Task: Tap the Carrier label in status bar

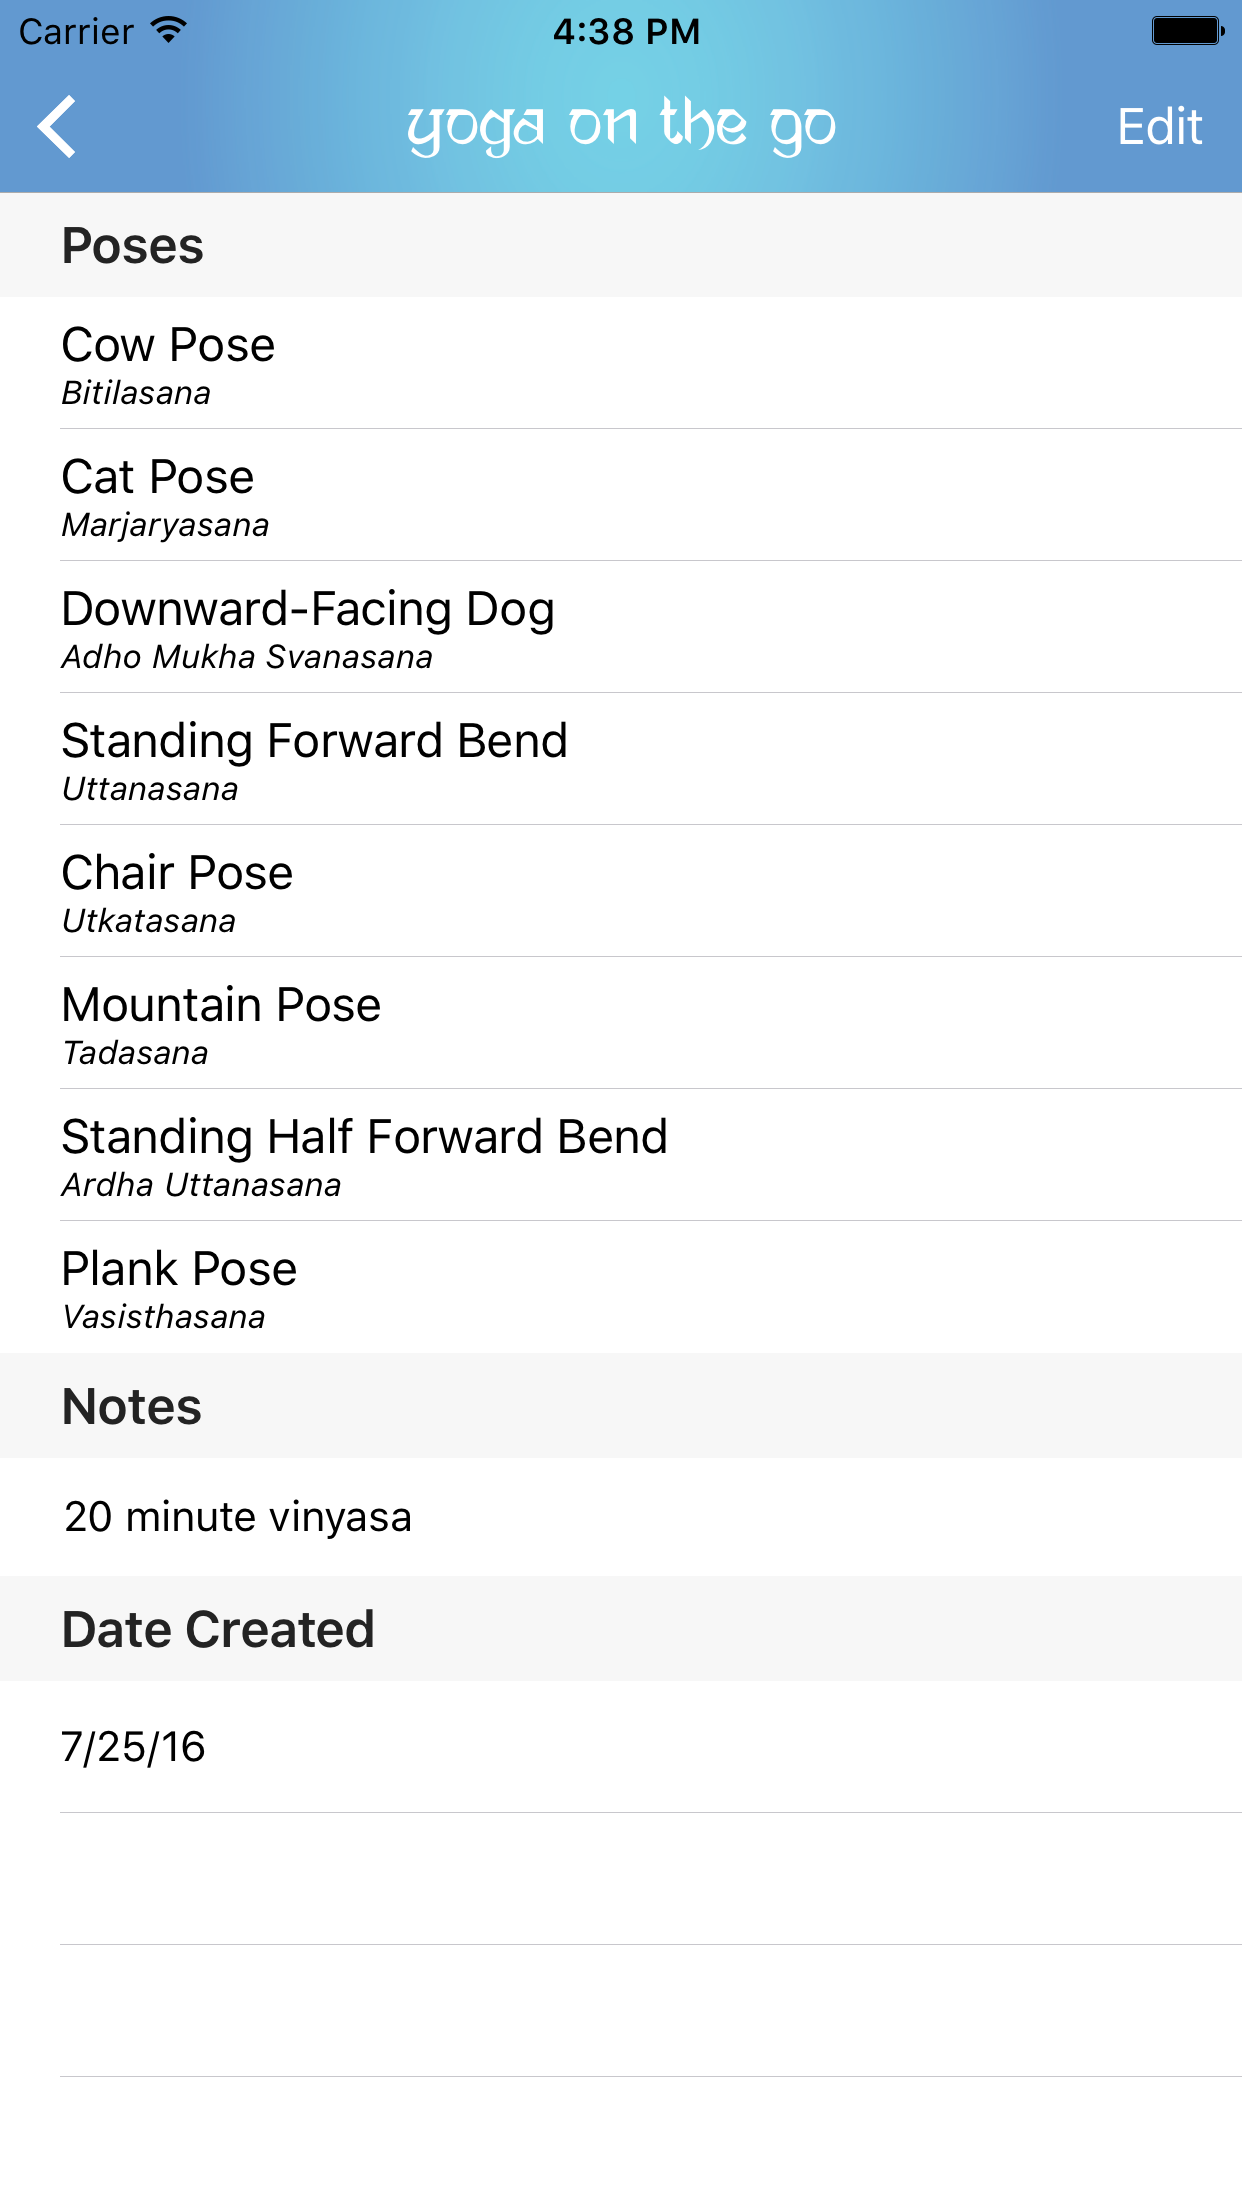Action: point(76,32)
